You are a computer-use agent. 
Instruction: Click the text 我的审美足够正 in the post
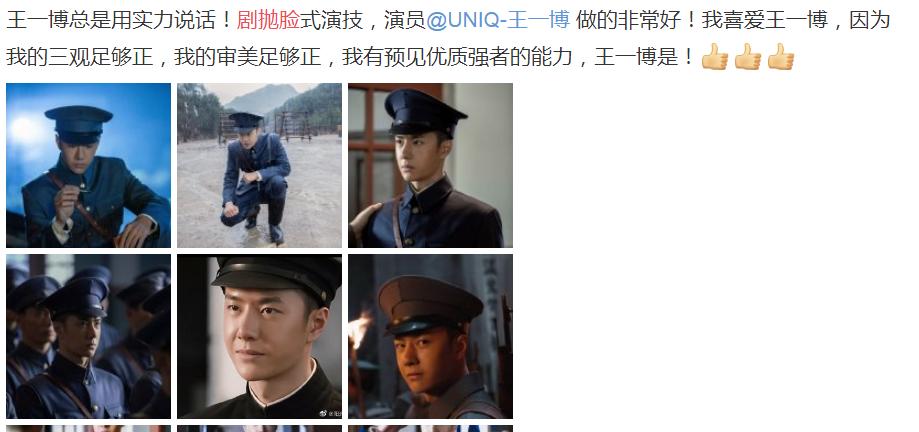pyautogui.click(x=247, y=57)
